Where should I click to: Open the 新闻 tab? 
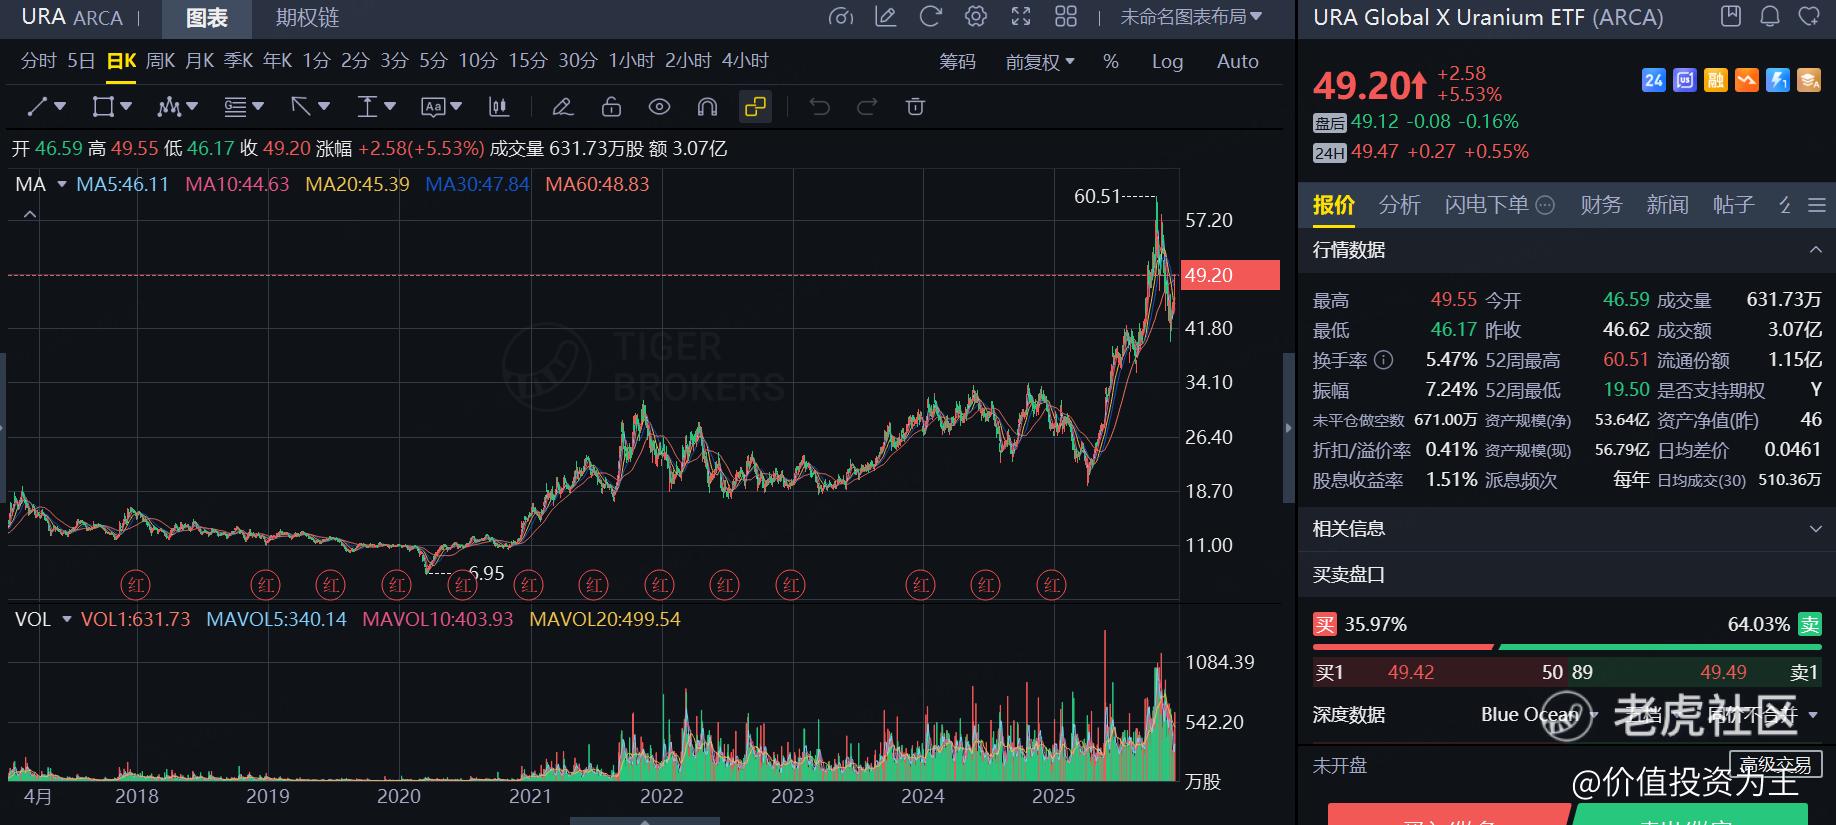coord(1667,205)
